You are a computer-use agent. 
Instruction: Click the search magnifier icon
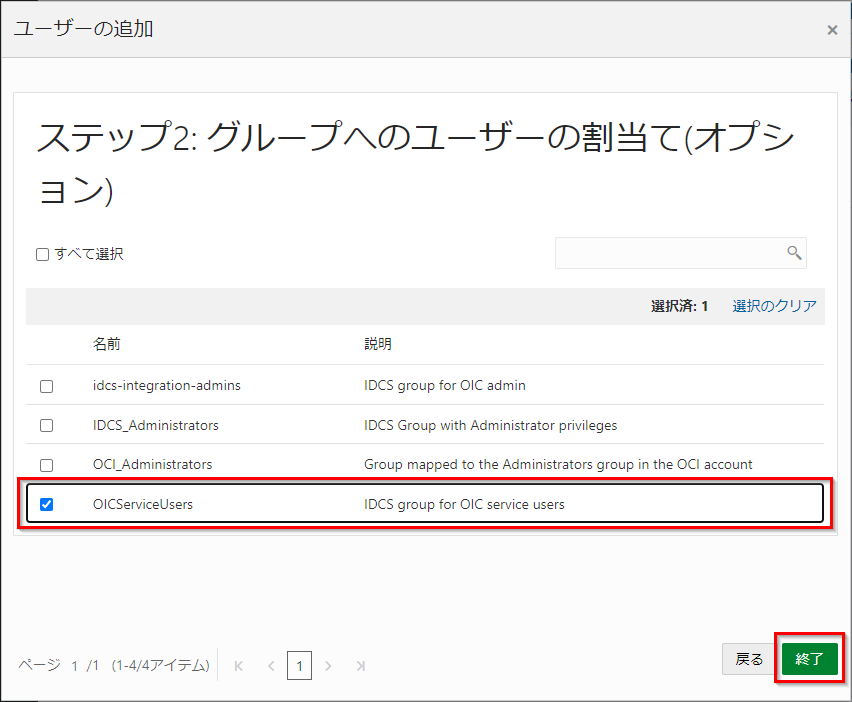click(x=794, y=253)
